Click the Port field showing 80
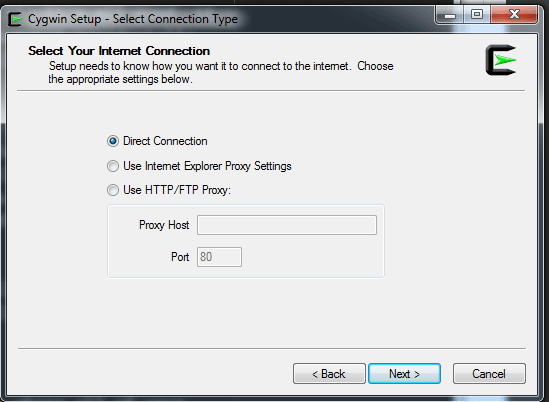 (219, 257)
